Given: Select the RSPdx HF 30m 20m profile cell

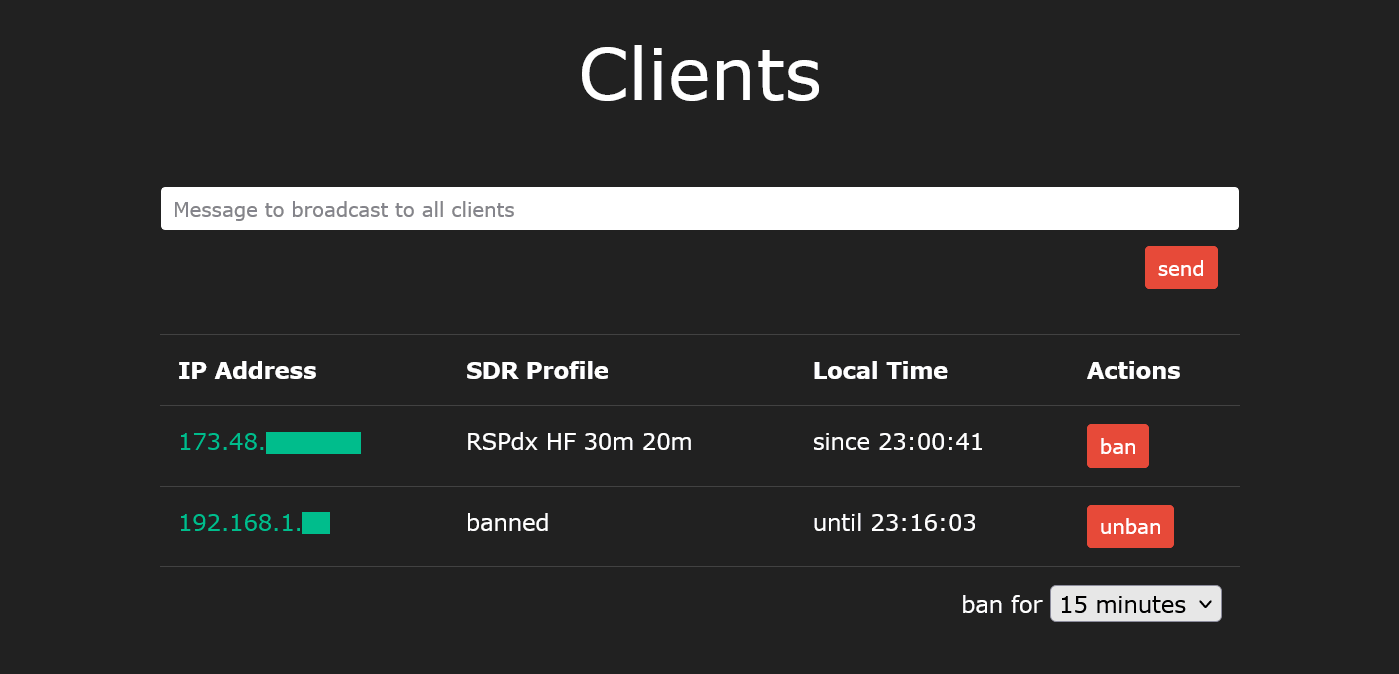Looking at the screenshot, I should point(579,442).
